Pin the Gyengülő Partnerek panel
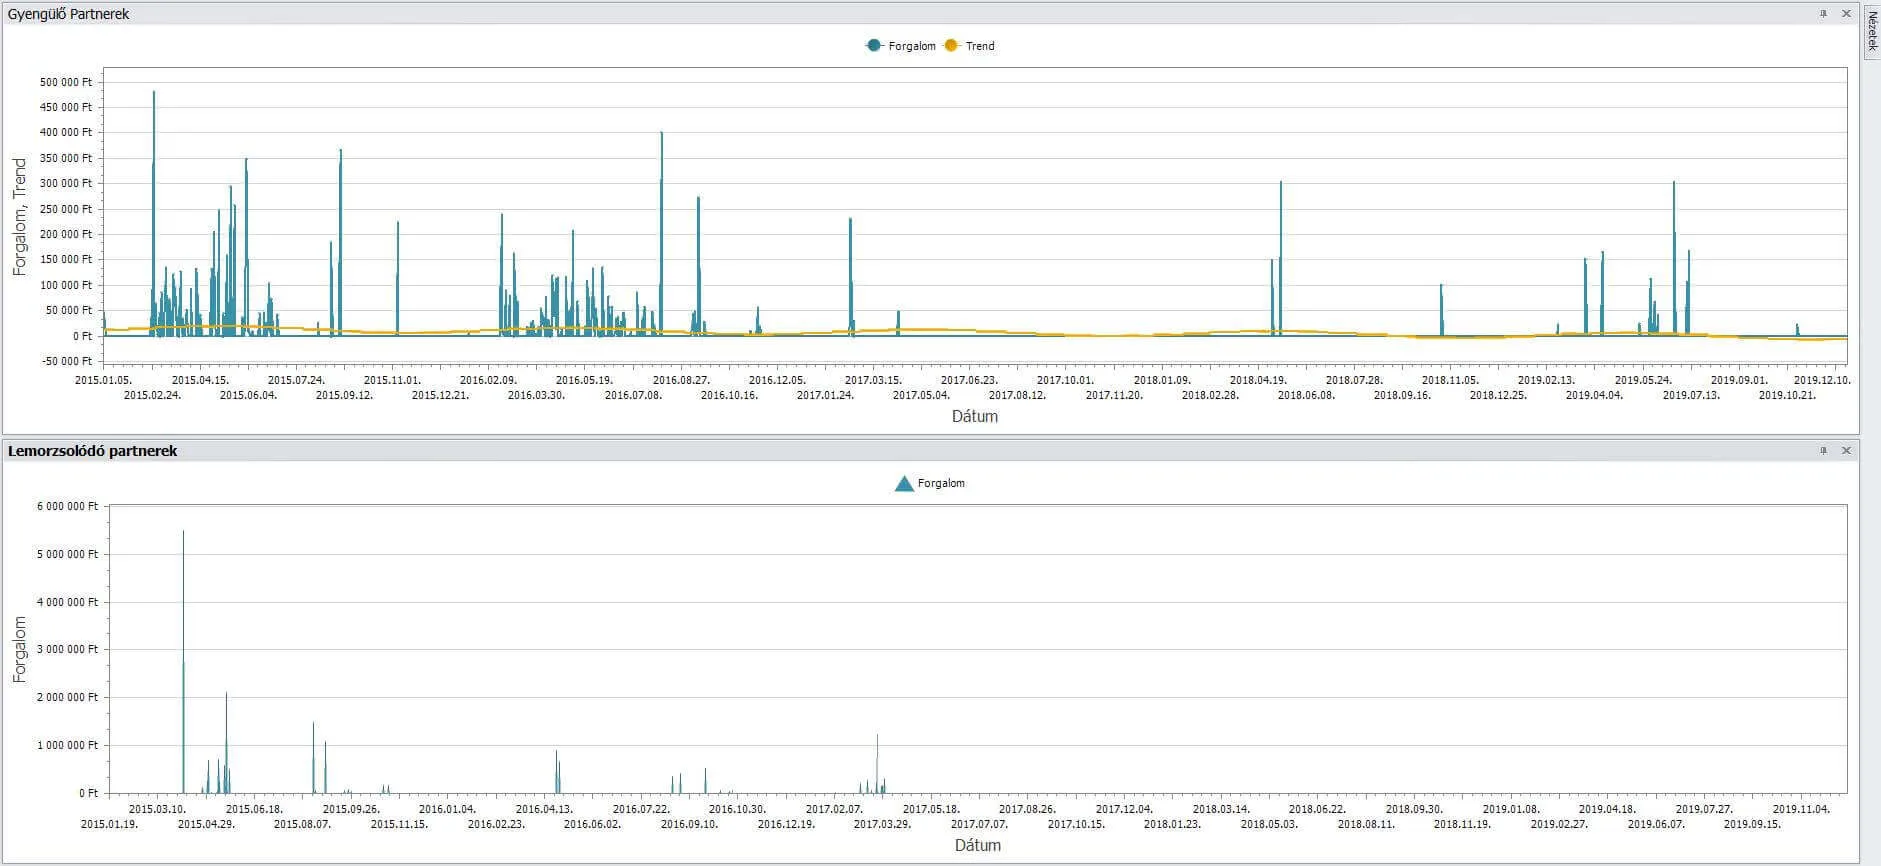Viewport: 1881px width, 866px height. click(x=1823, y=14)
